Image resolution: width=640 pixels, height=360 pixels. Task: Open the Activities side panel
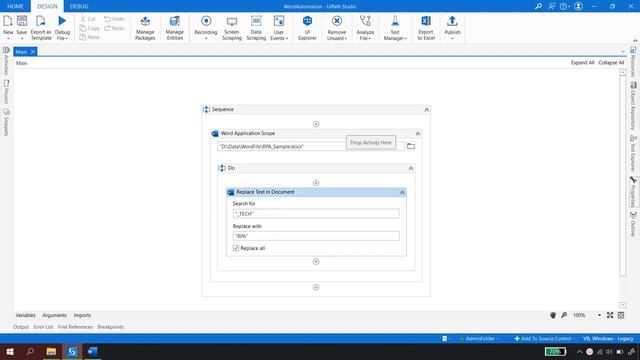tap(6, 60)
